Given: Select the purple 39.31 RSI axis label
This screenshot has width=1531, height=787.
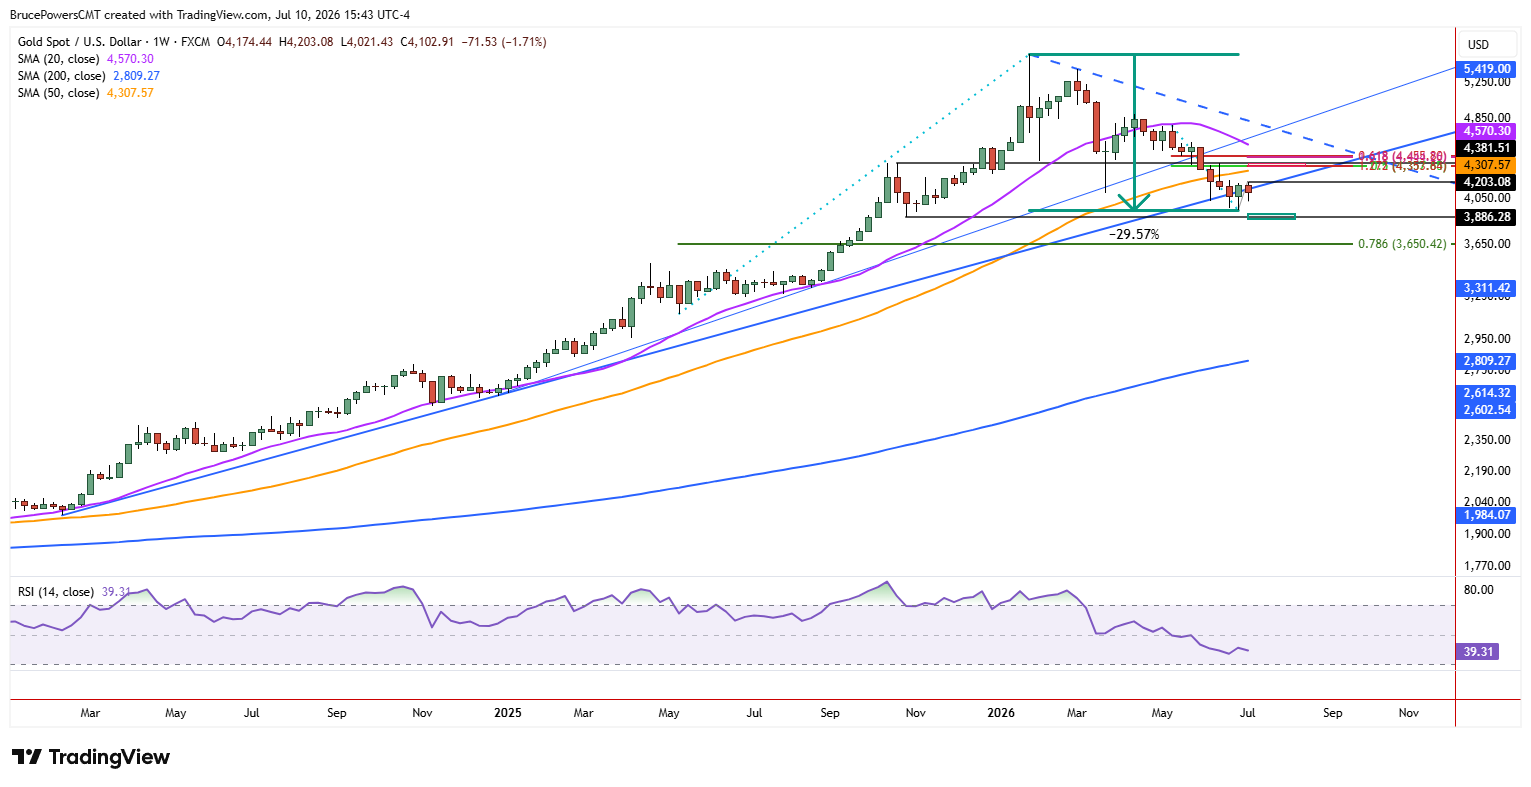Looking at the screenshot, I should click(1478, 652).
